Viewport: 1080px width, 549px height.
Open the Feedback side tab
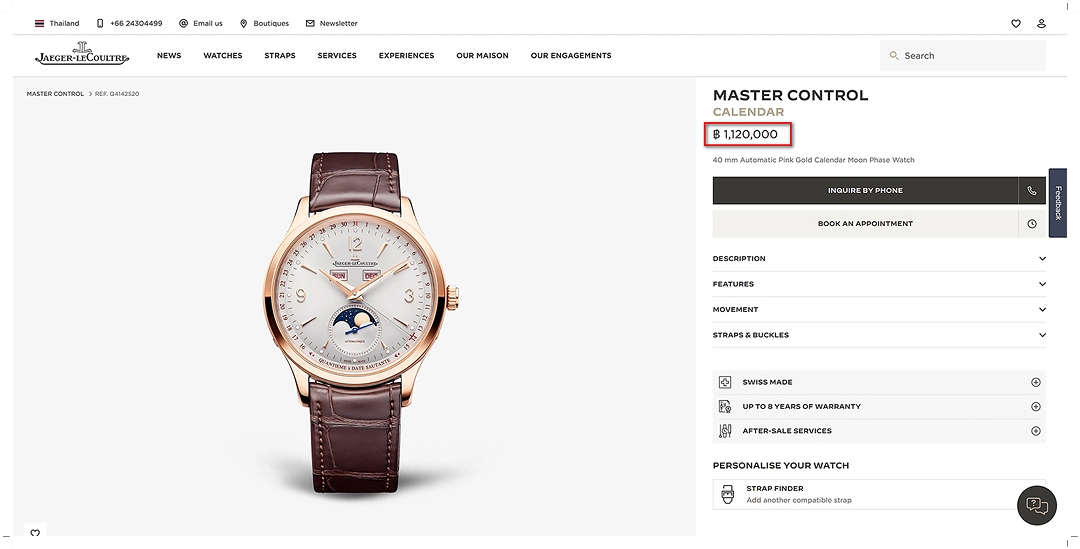(x=1058, y=203)
